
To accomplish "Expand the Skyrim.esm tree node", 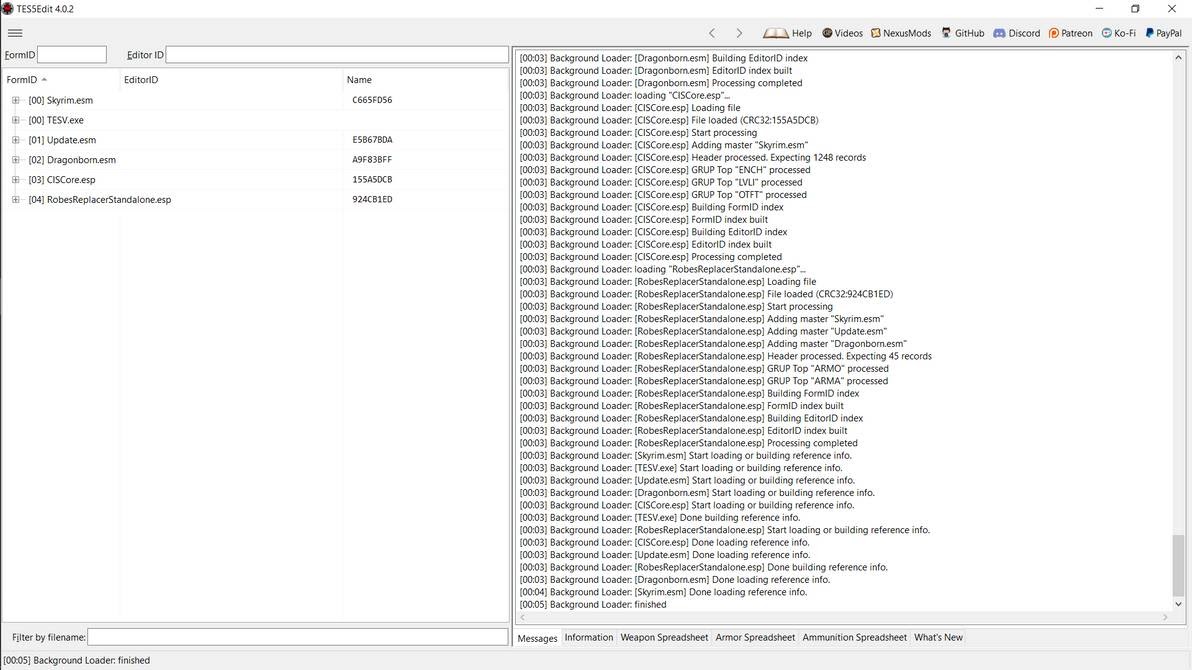I will (15, 100).
